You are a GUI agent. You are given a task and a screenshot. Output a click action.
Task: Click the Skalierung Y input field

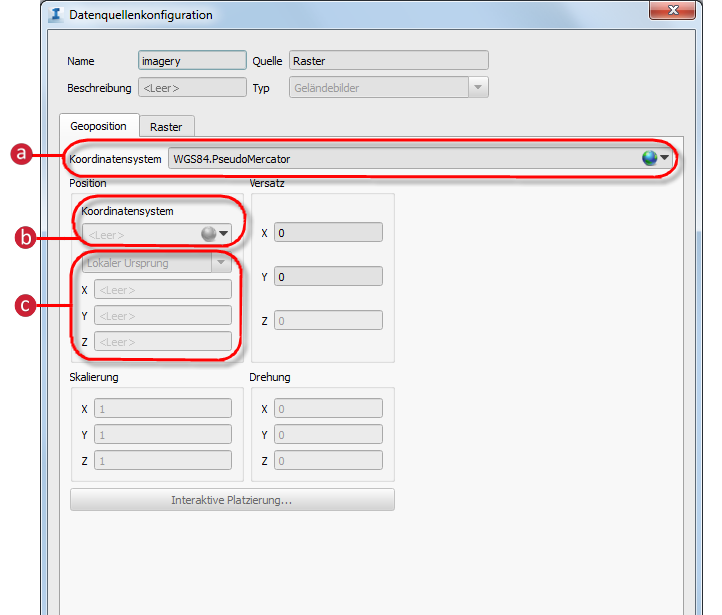click(163, 435)
